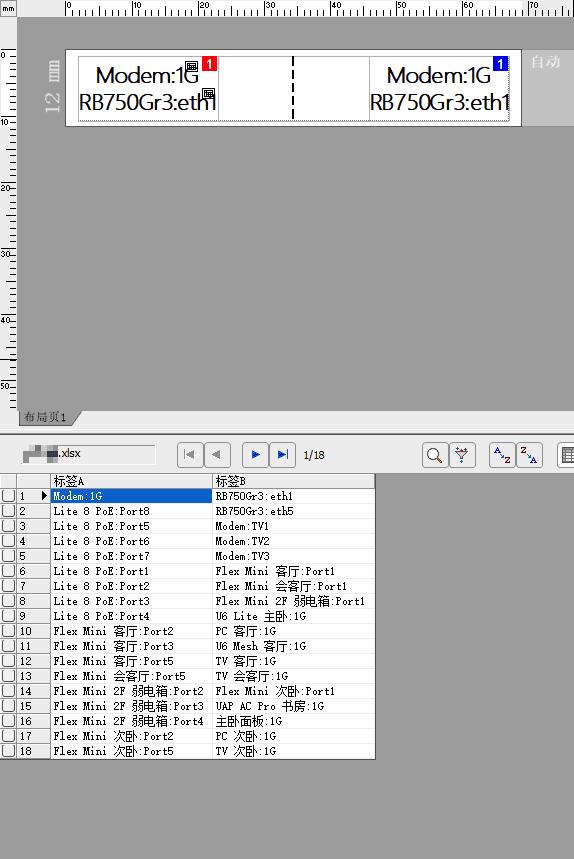This screenshot has height=859, width=574.
Task: Sort records ascending A to Z
Action: tap(502, 455)
